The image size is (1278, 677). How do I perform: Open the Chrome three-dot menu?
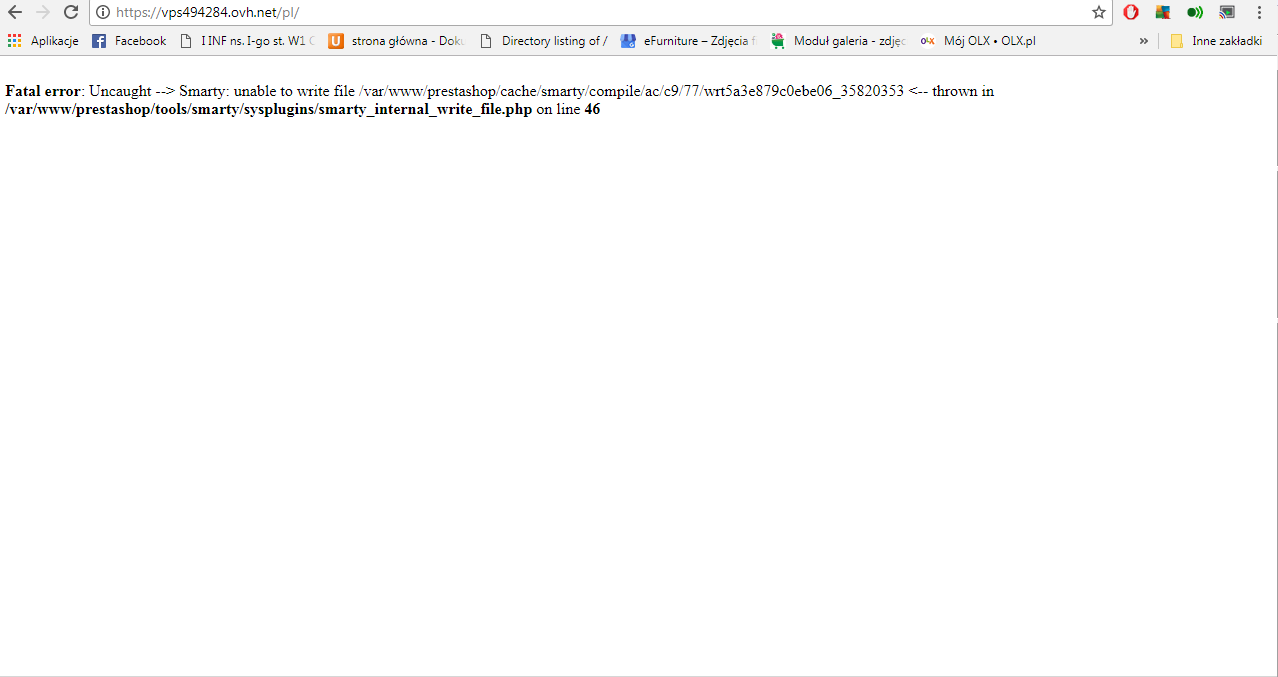point(1259,12)
